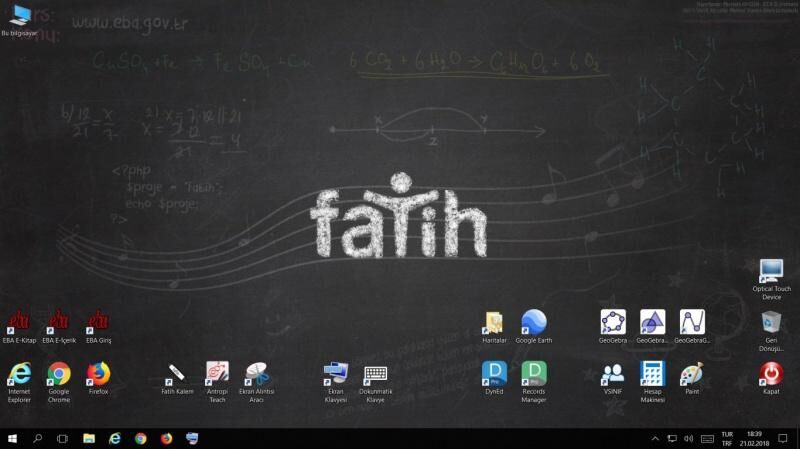Launch Internet Explorer from the taskbar

click(115, 438)
